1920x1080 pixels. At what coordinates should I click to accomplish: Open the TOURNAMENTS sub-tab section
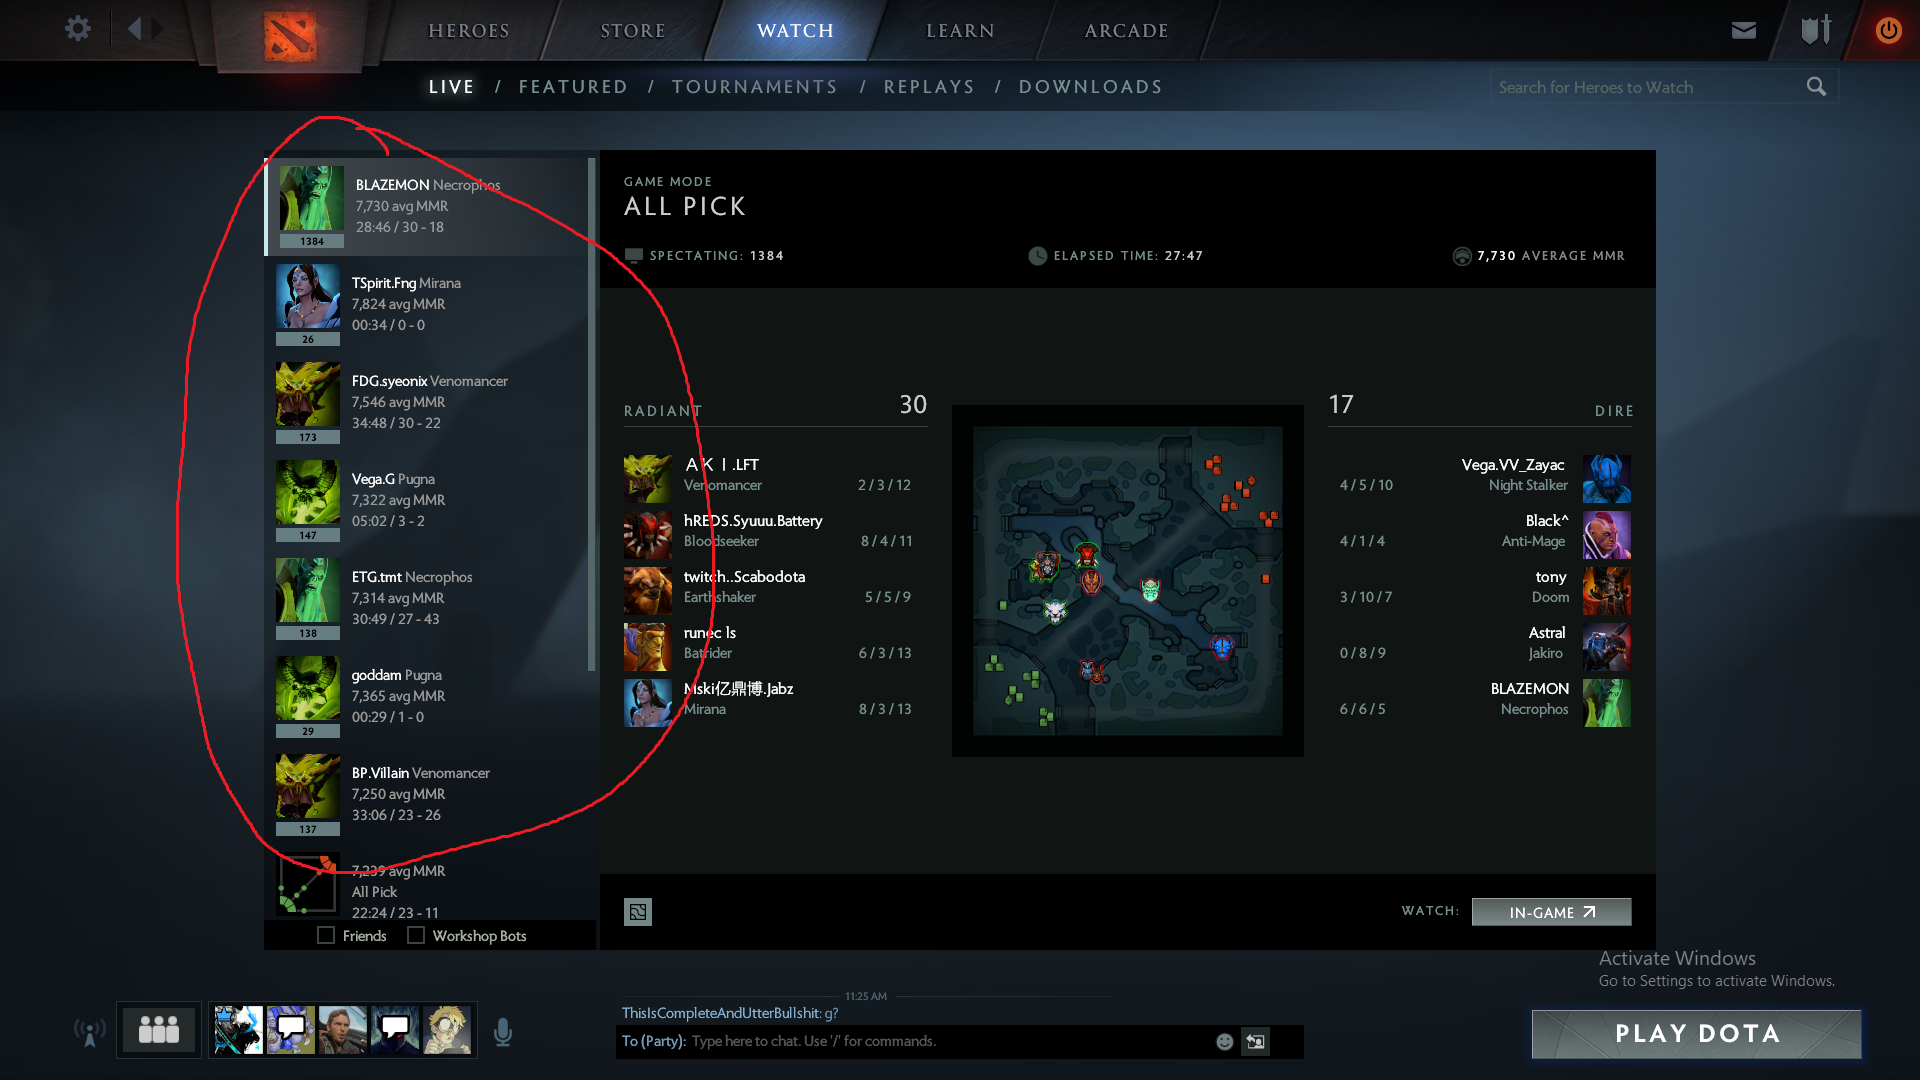coord(754,87)
